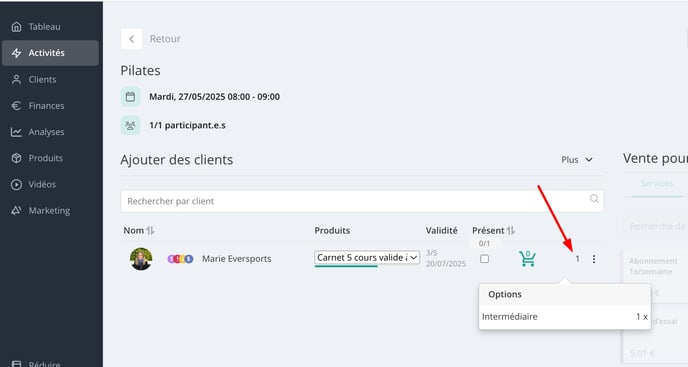Expand the Plus dropdown
The image size is (688, 367).
tap(577, 160)
